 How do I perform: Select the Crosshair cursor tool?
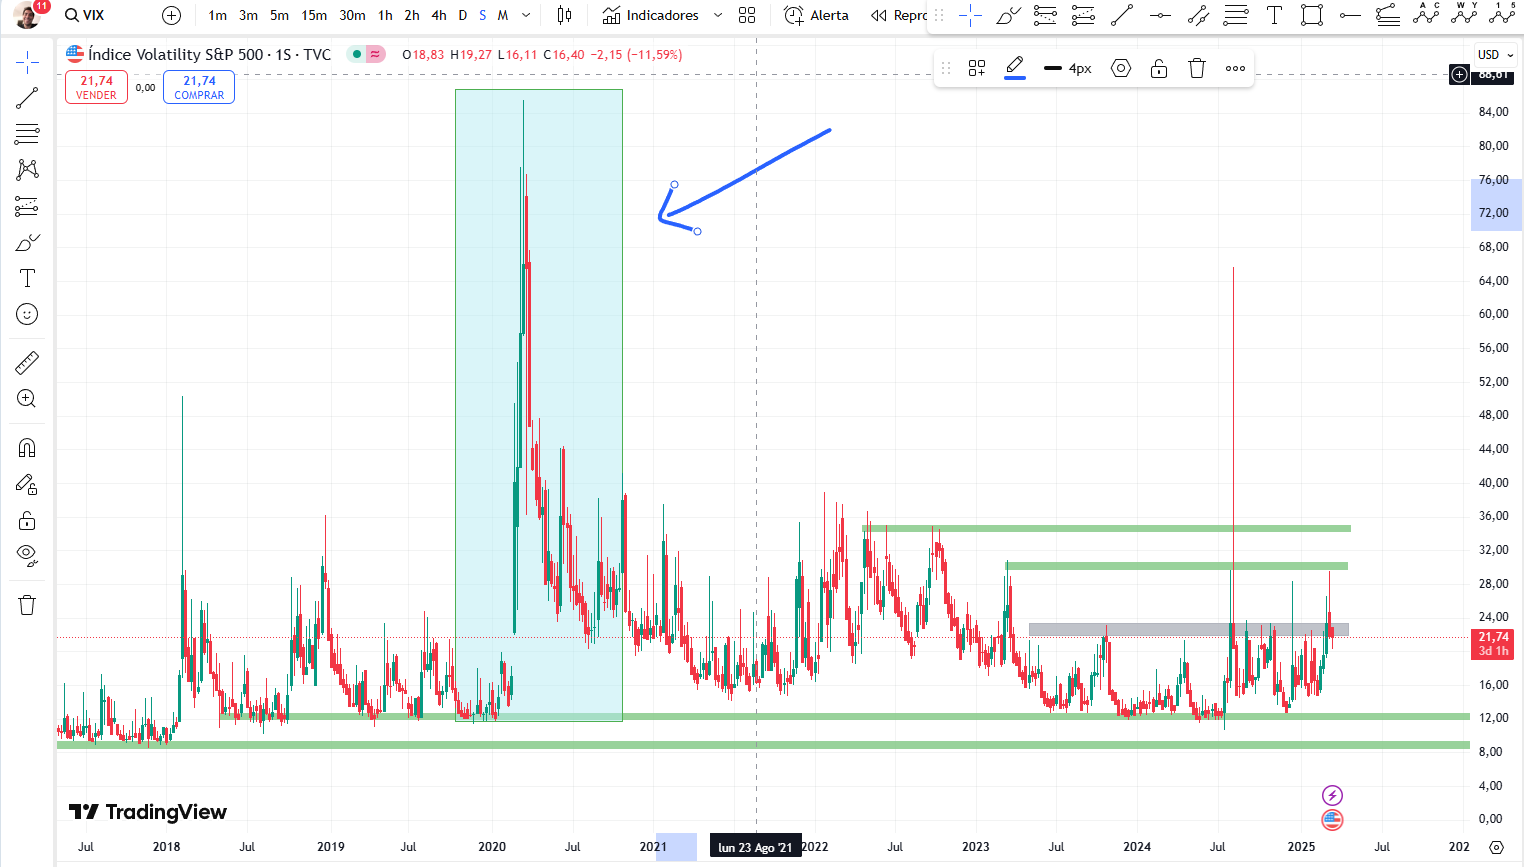[26, 60]
